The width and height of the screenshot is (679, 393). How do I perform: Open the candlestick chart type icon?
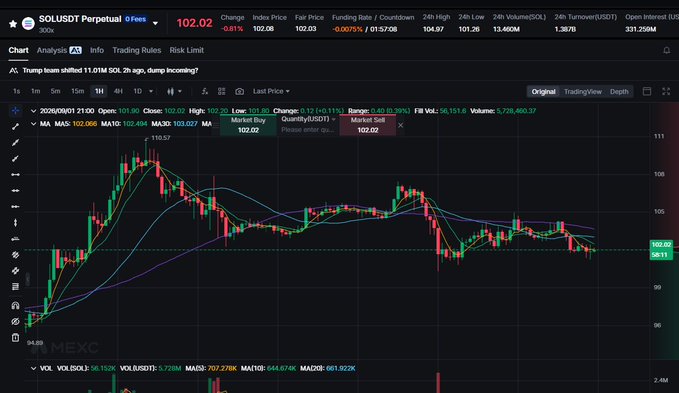tap(171, 91)
